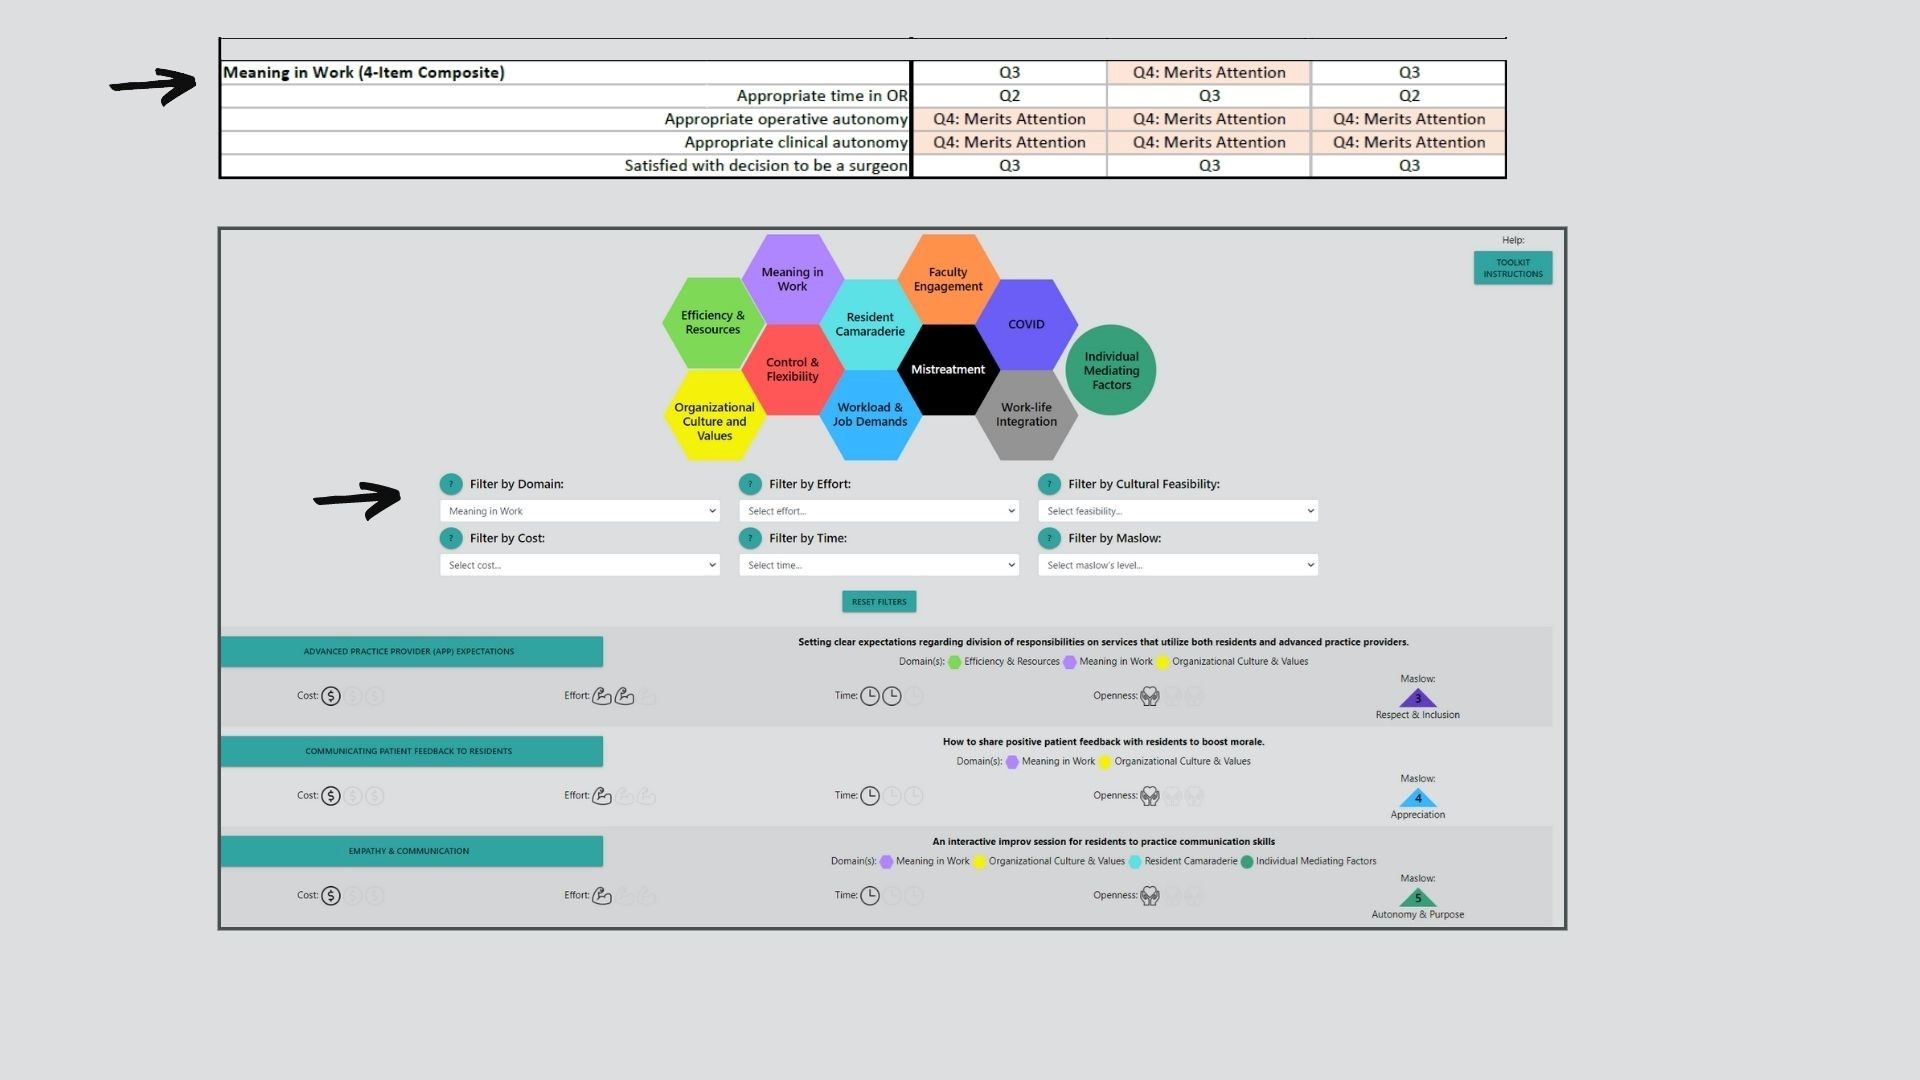Image resolution: width=1920 pixels, height=1080 pixels.
Task: Click purple Meaning in Work dot in APP row
Action: pyautogui.click(x=1070, y=662)
